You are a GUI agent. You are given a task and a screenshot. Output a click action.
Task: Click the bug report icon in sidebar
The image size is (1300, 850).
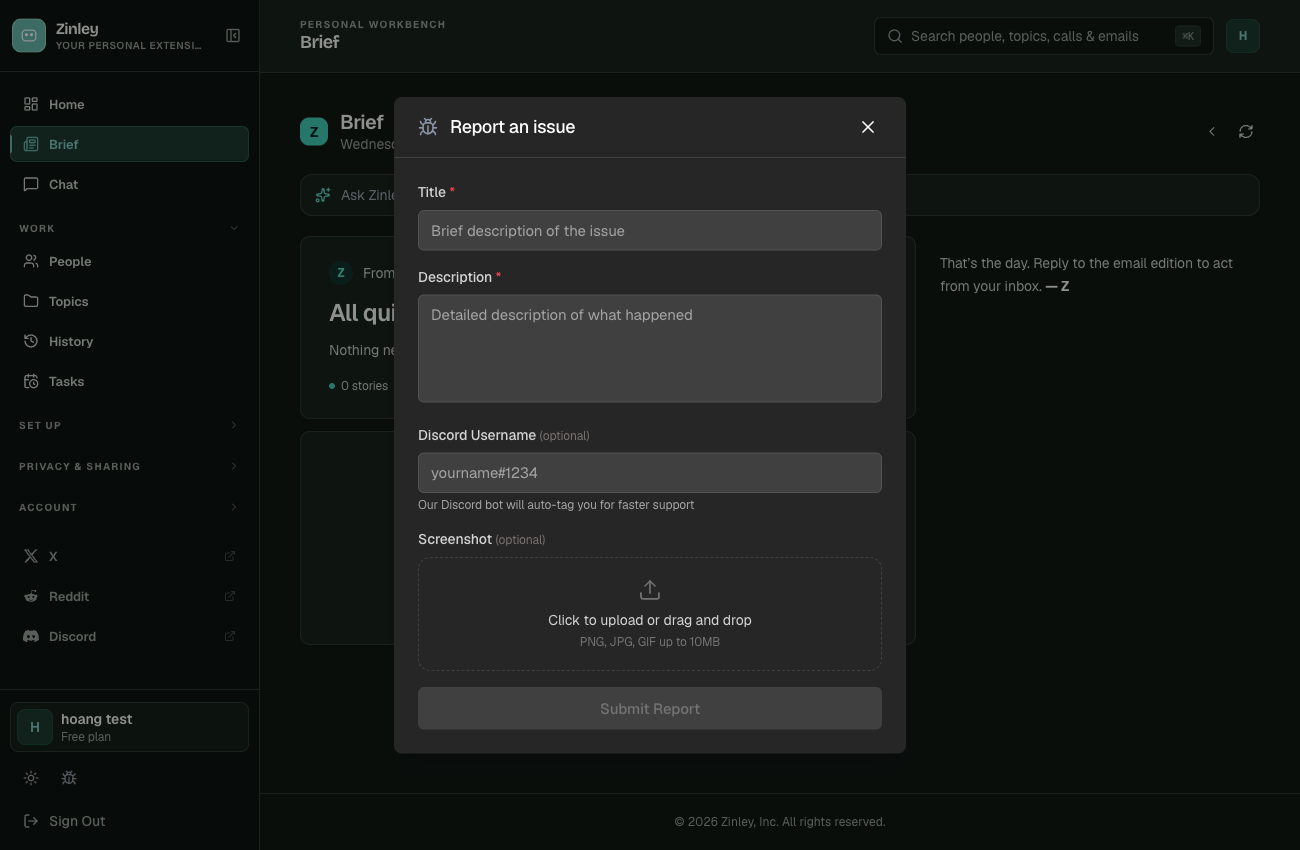(x=69, y=778)
